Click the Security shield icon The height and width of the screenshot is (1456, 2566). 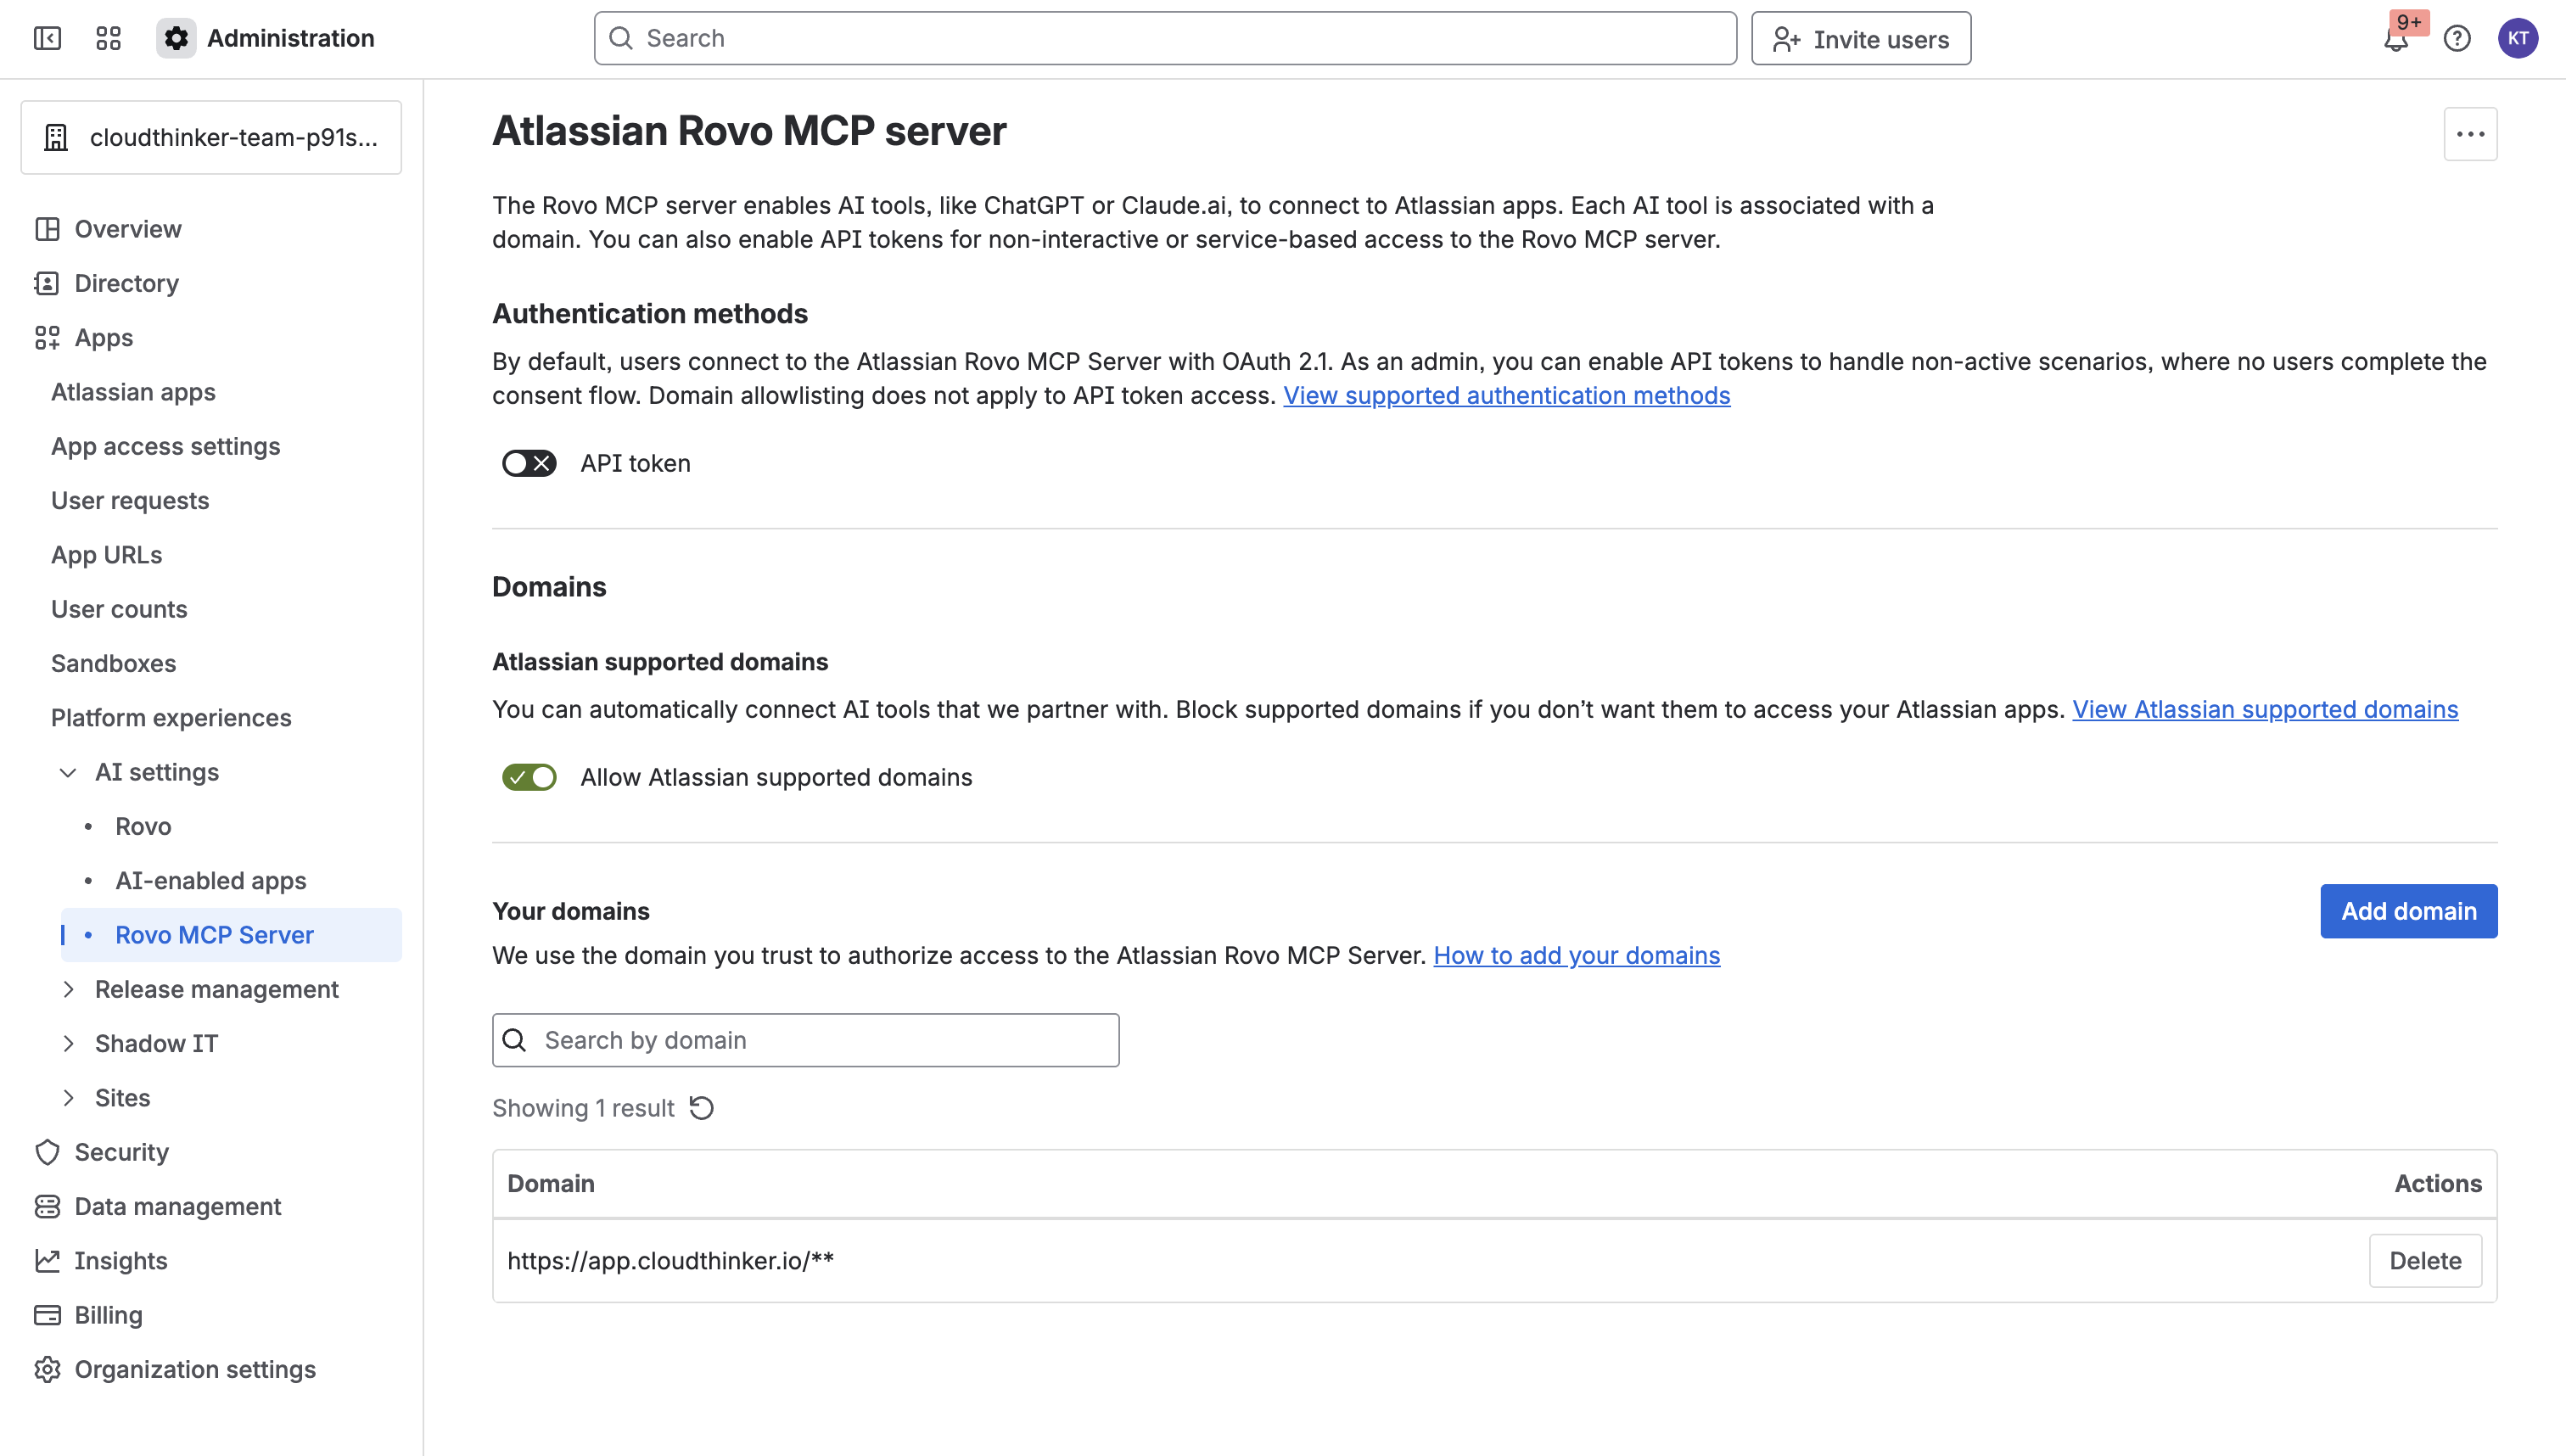[x=47, y=1152]
